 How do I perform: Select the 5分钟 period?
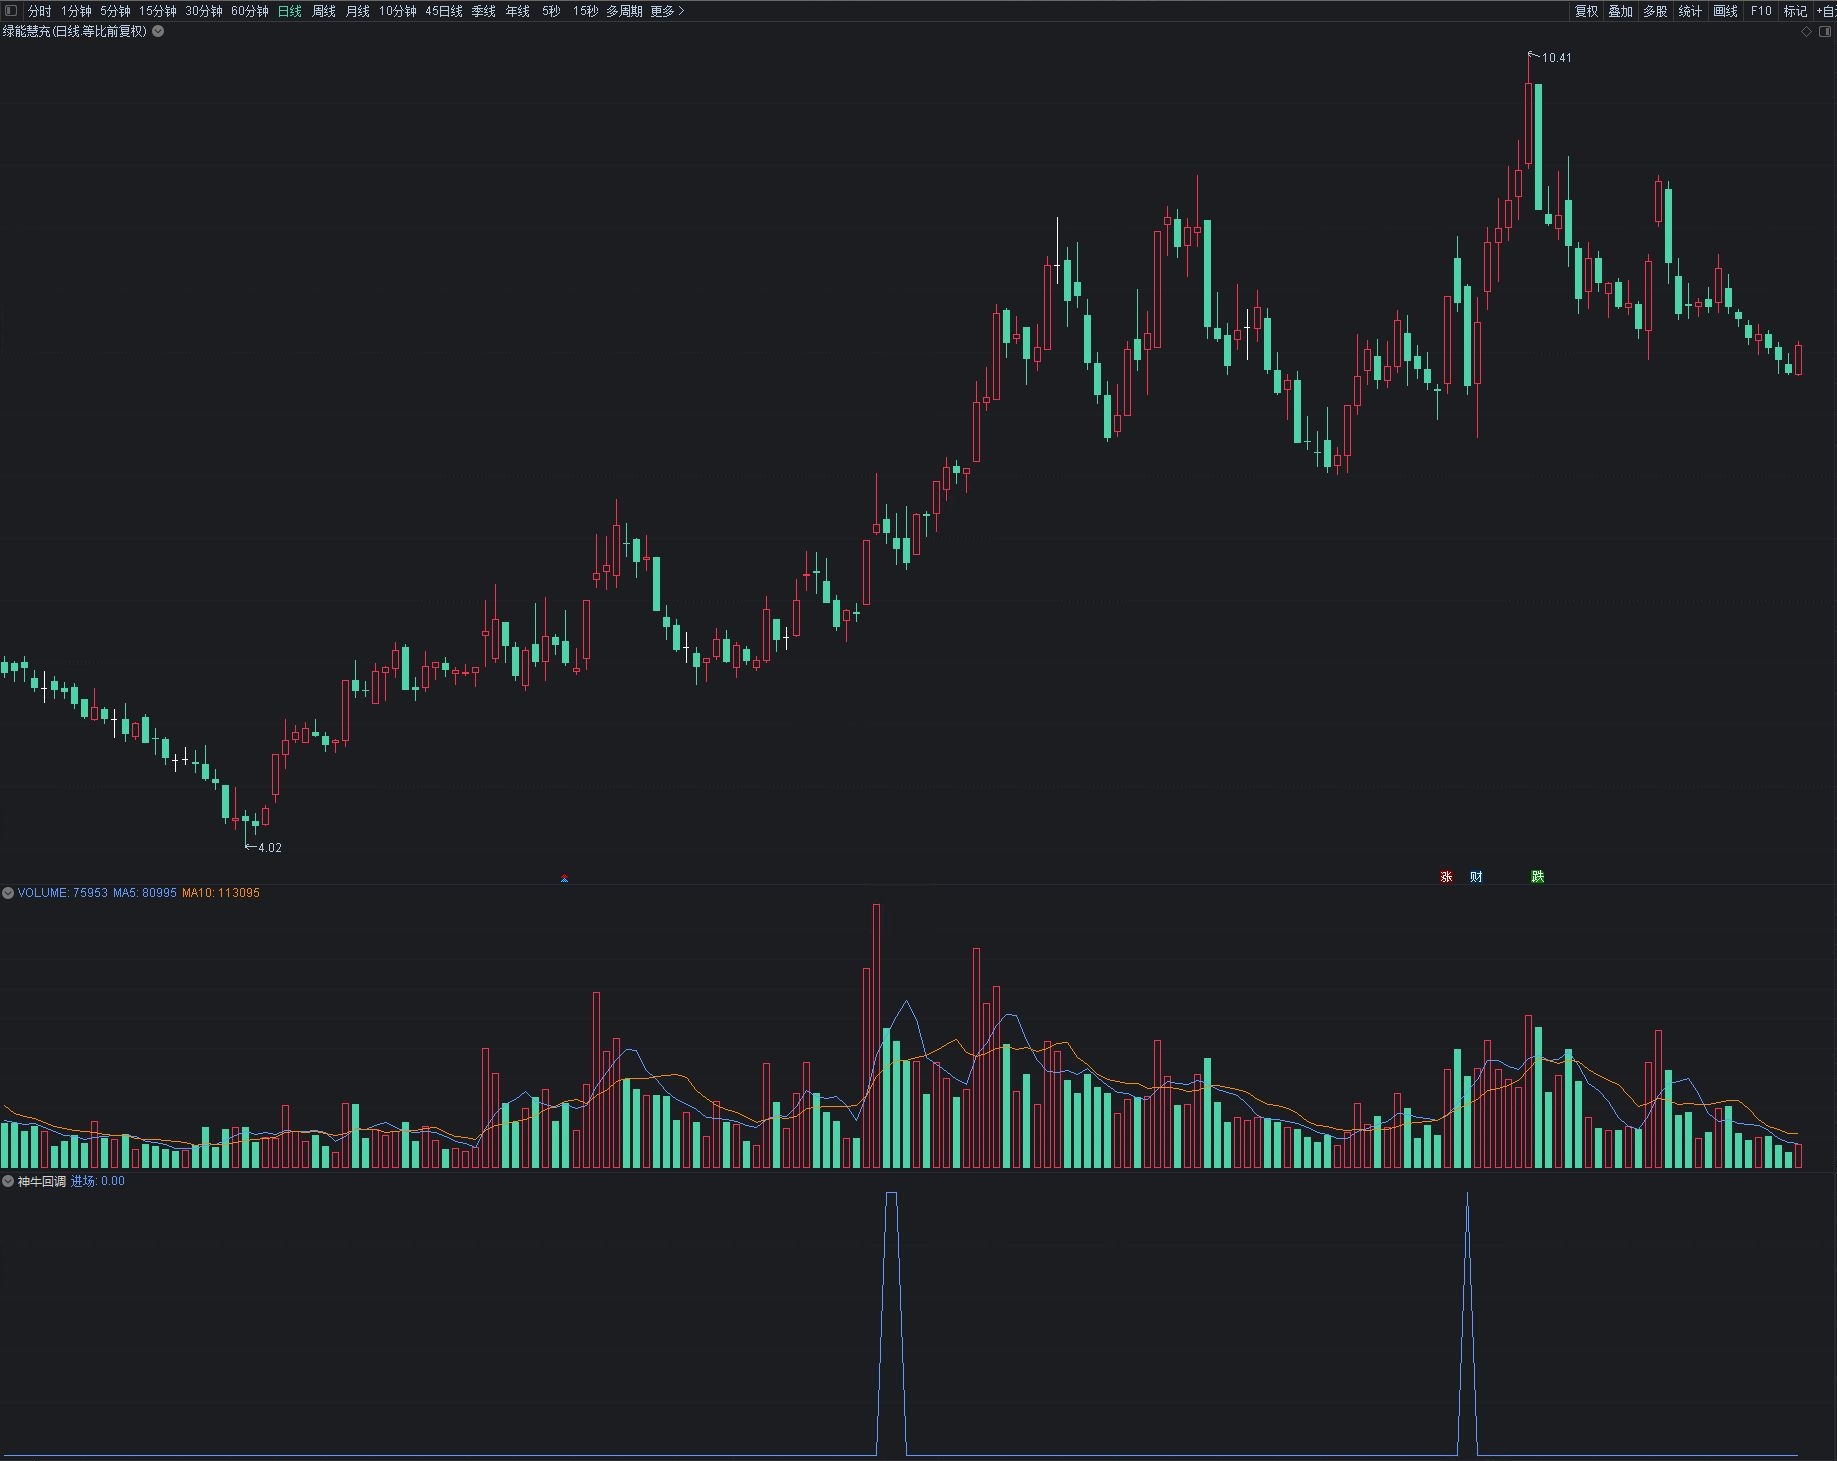(115, 11)
